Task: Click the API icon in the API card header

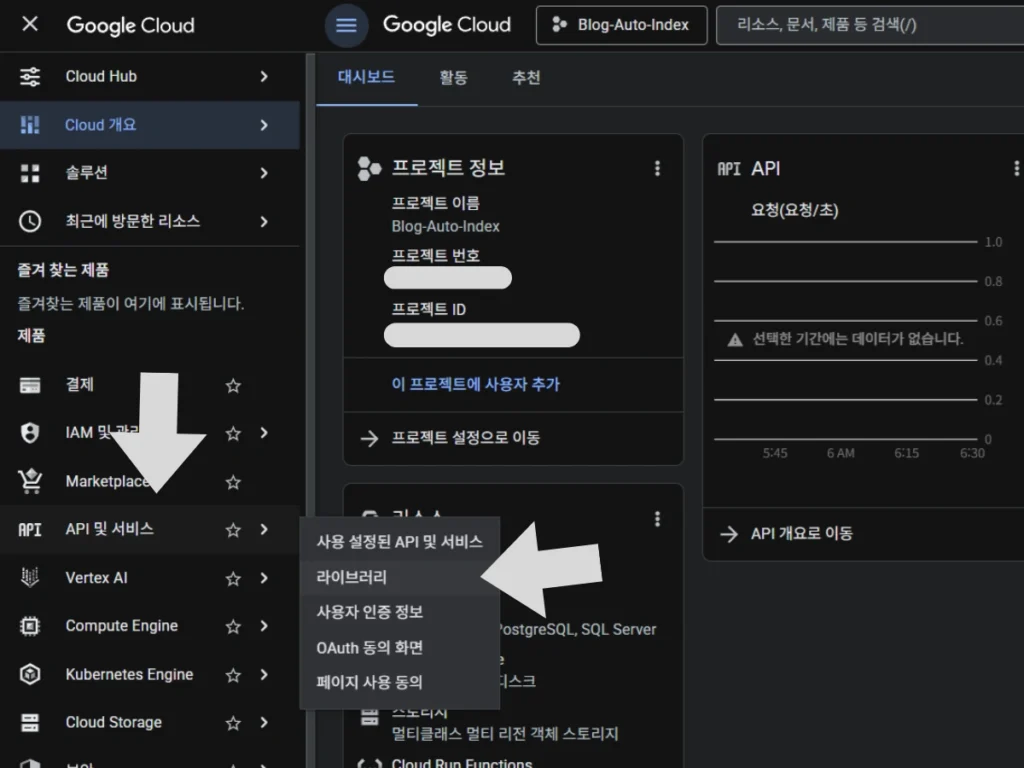Action: tap(729, 169)
